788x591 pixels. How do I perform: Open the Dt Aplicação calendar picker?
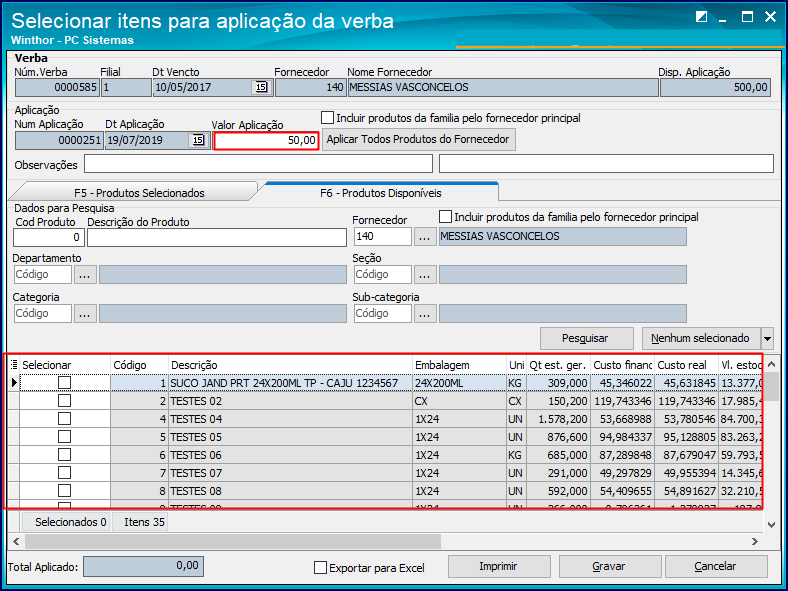(199, 140)
